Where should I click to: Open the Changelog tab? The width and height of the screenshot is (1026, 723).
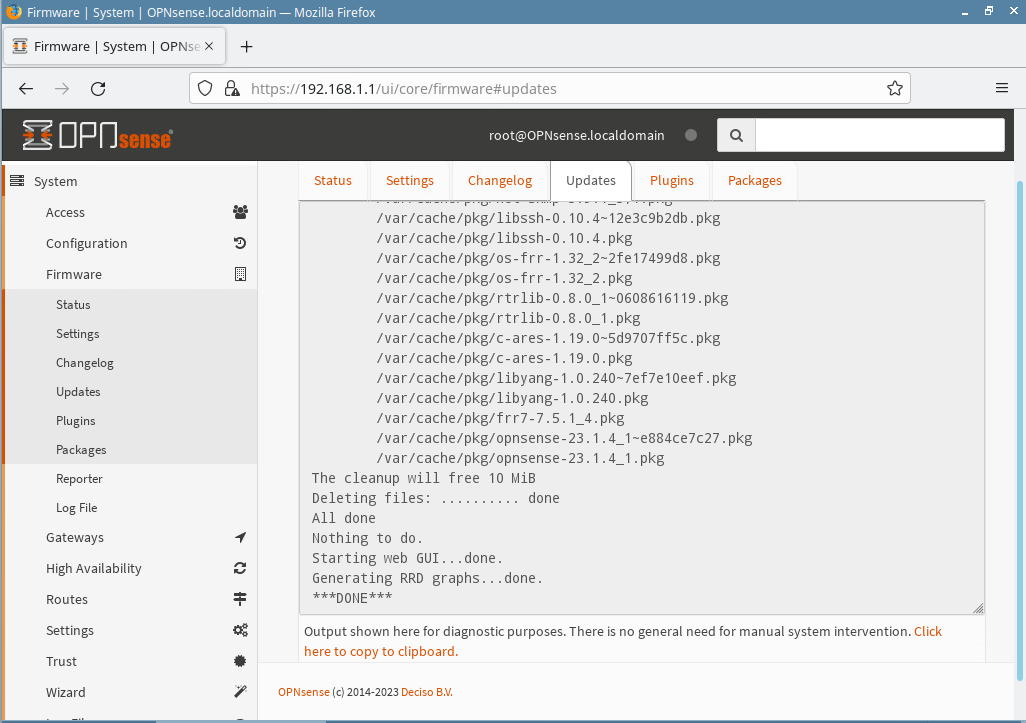(x=500, y=180)
